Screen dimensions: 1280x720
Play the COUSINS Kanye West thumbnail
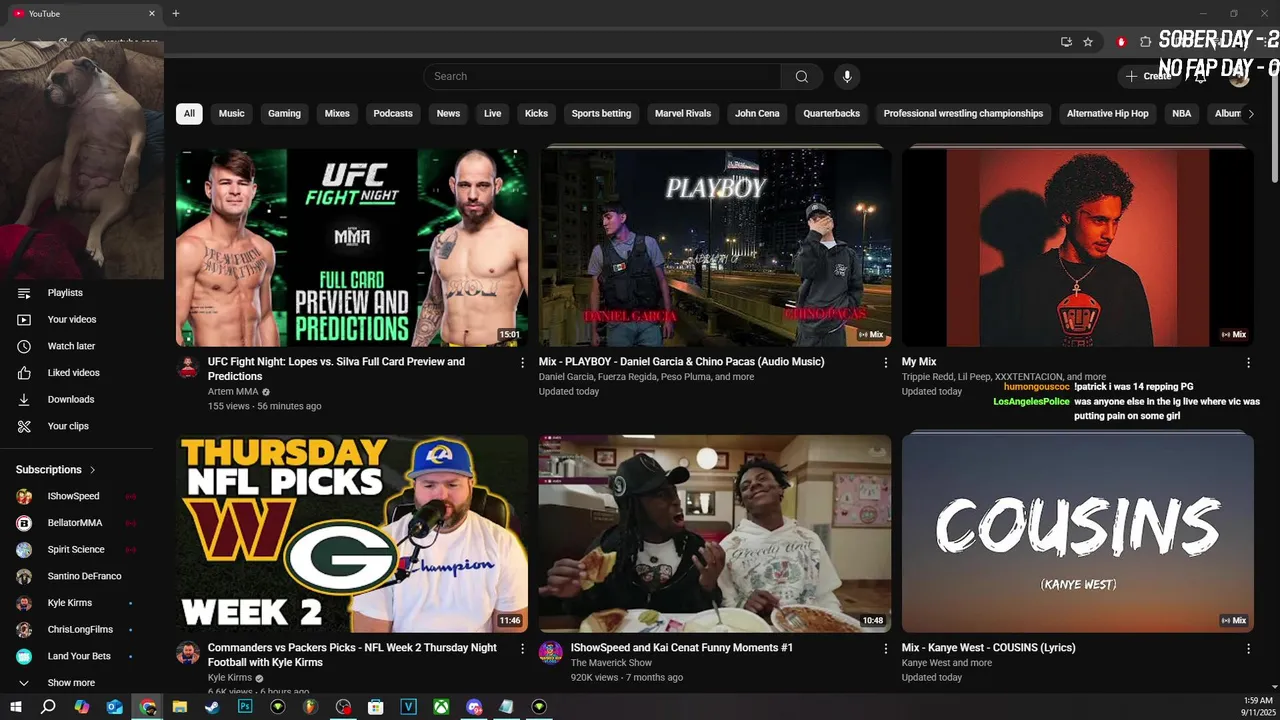tap(1078, 533)
